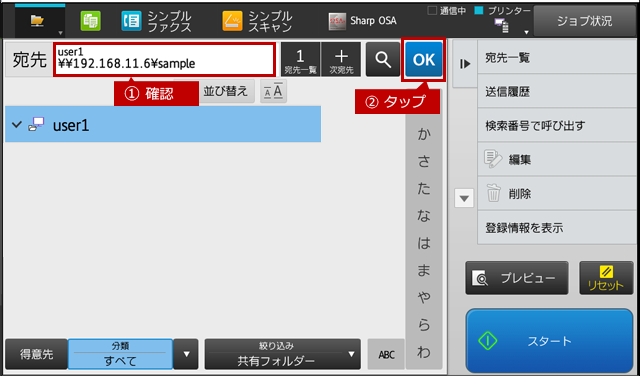Image resolution: width=640 pixels, height=376 pixels.
Task: Tap the printer status icon
Action: tap(502, 26)
